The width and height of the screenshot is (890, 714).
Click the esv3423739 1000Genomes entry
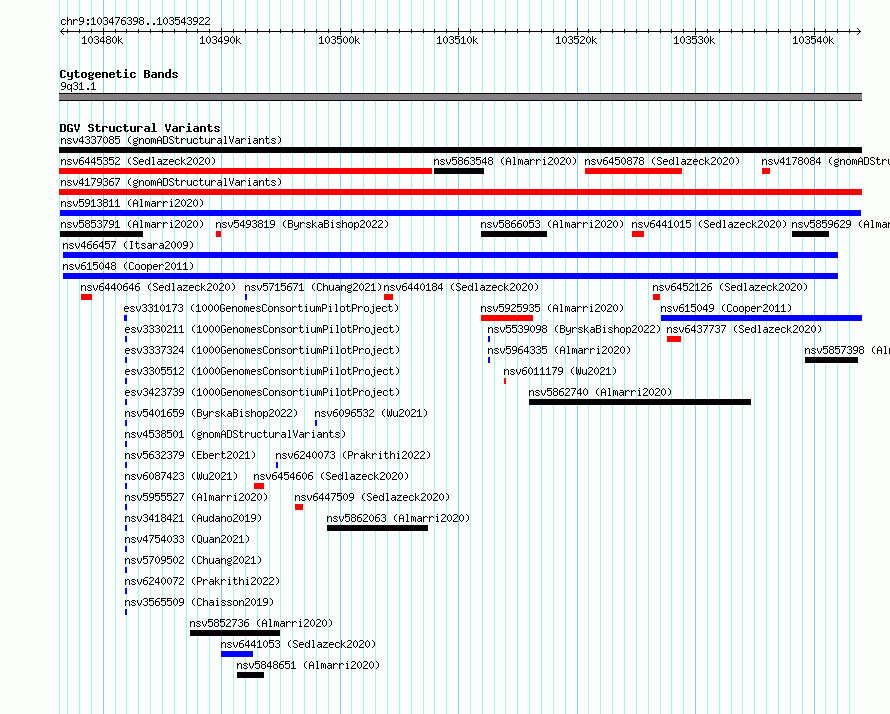coord(262,392)
